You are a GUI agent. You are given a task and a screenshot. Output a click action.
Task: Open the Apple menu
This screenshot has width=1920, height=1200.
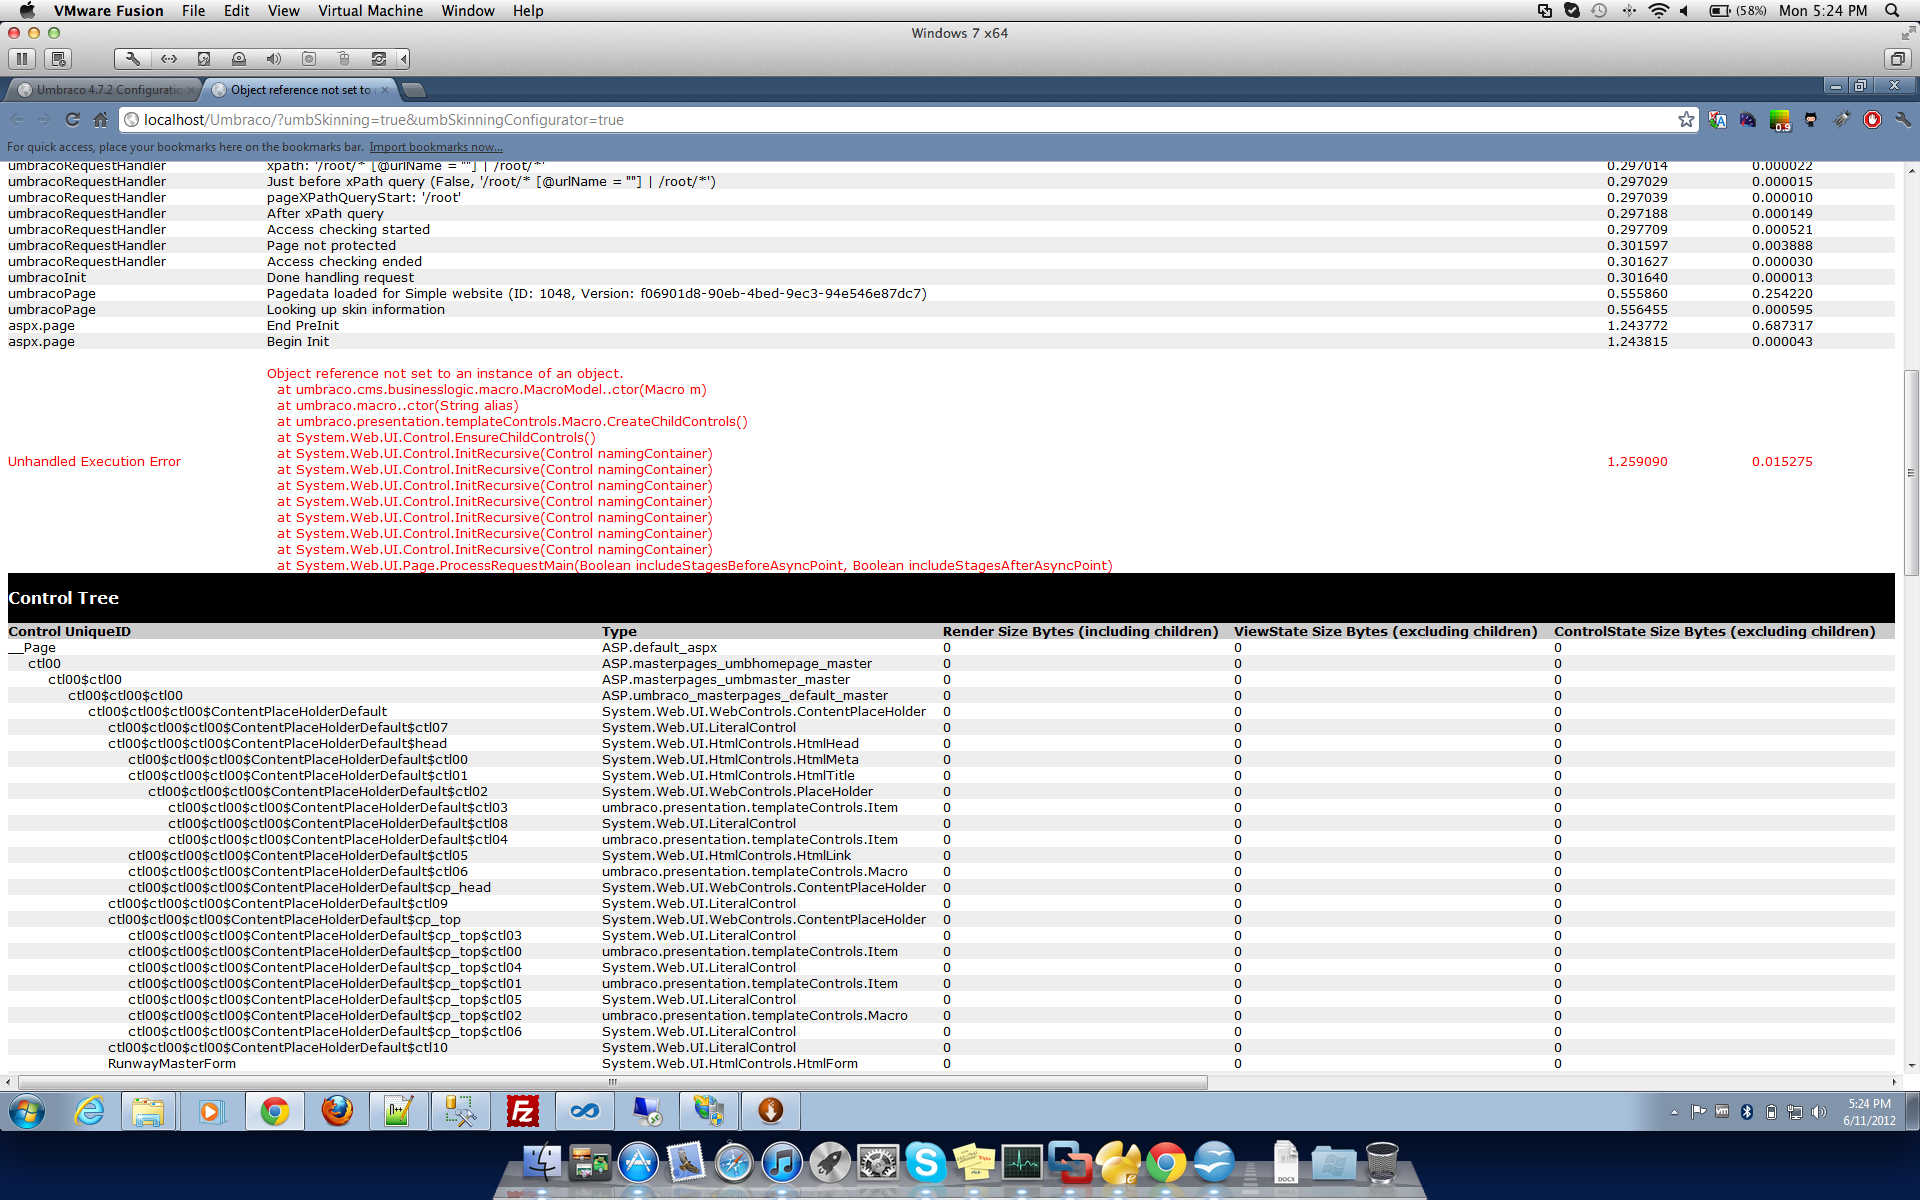[x=27, y=11]
